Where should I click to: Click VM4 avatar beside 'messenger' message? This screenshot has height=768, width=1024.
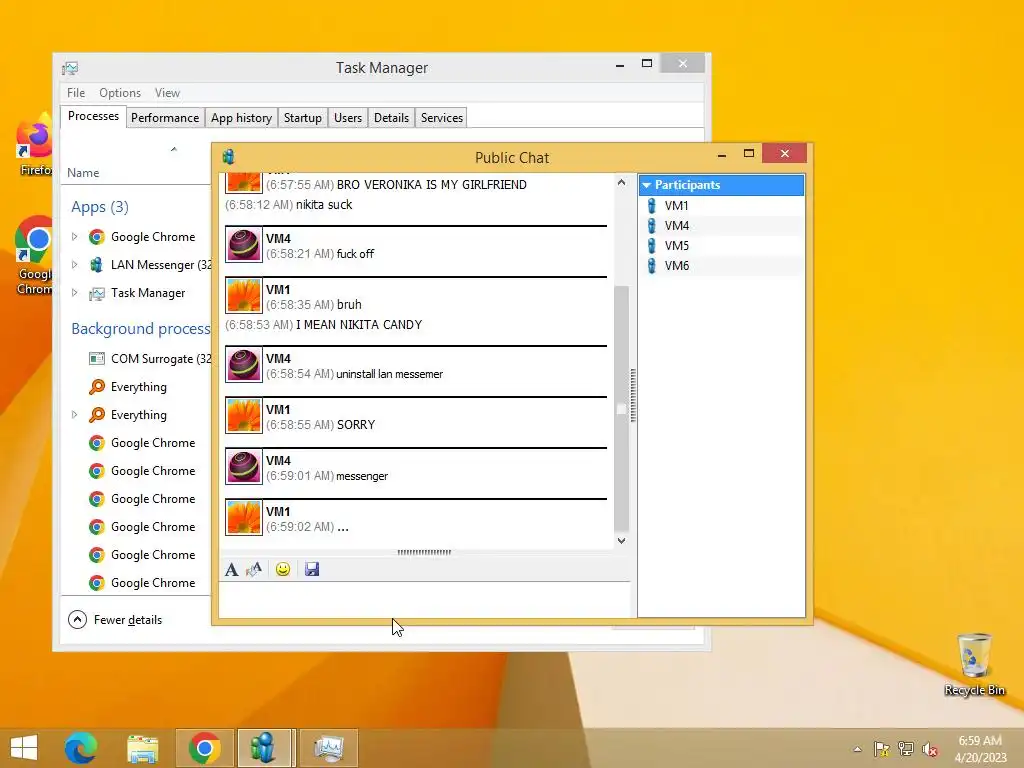click(244, 467)
